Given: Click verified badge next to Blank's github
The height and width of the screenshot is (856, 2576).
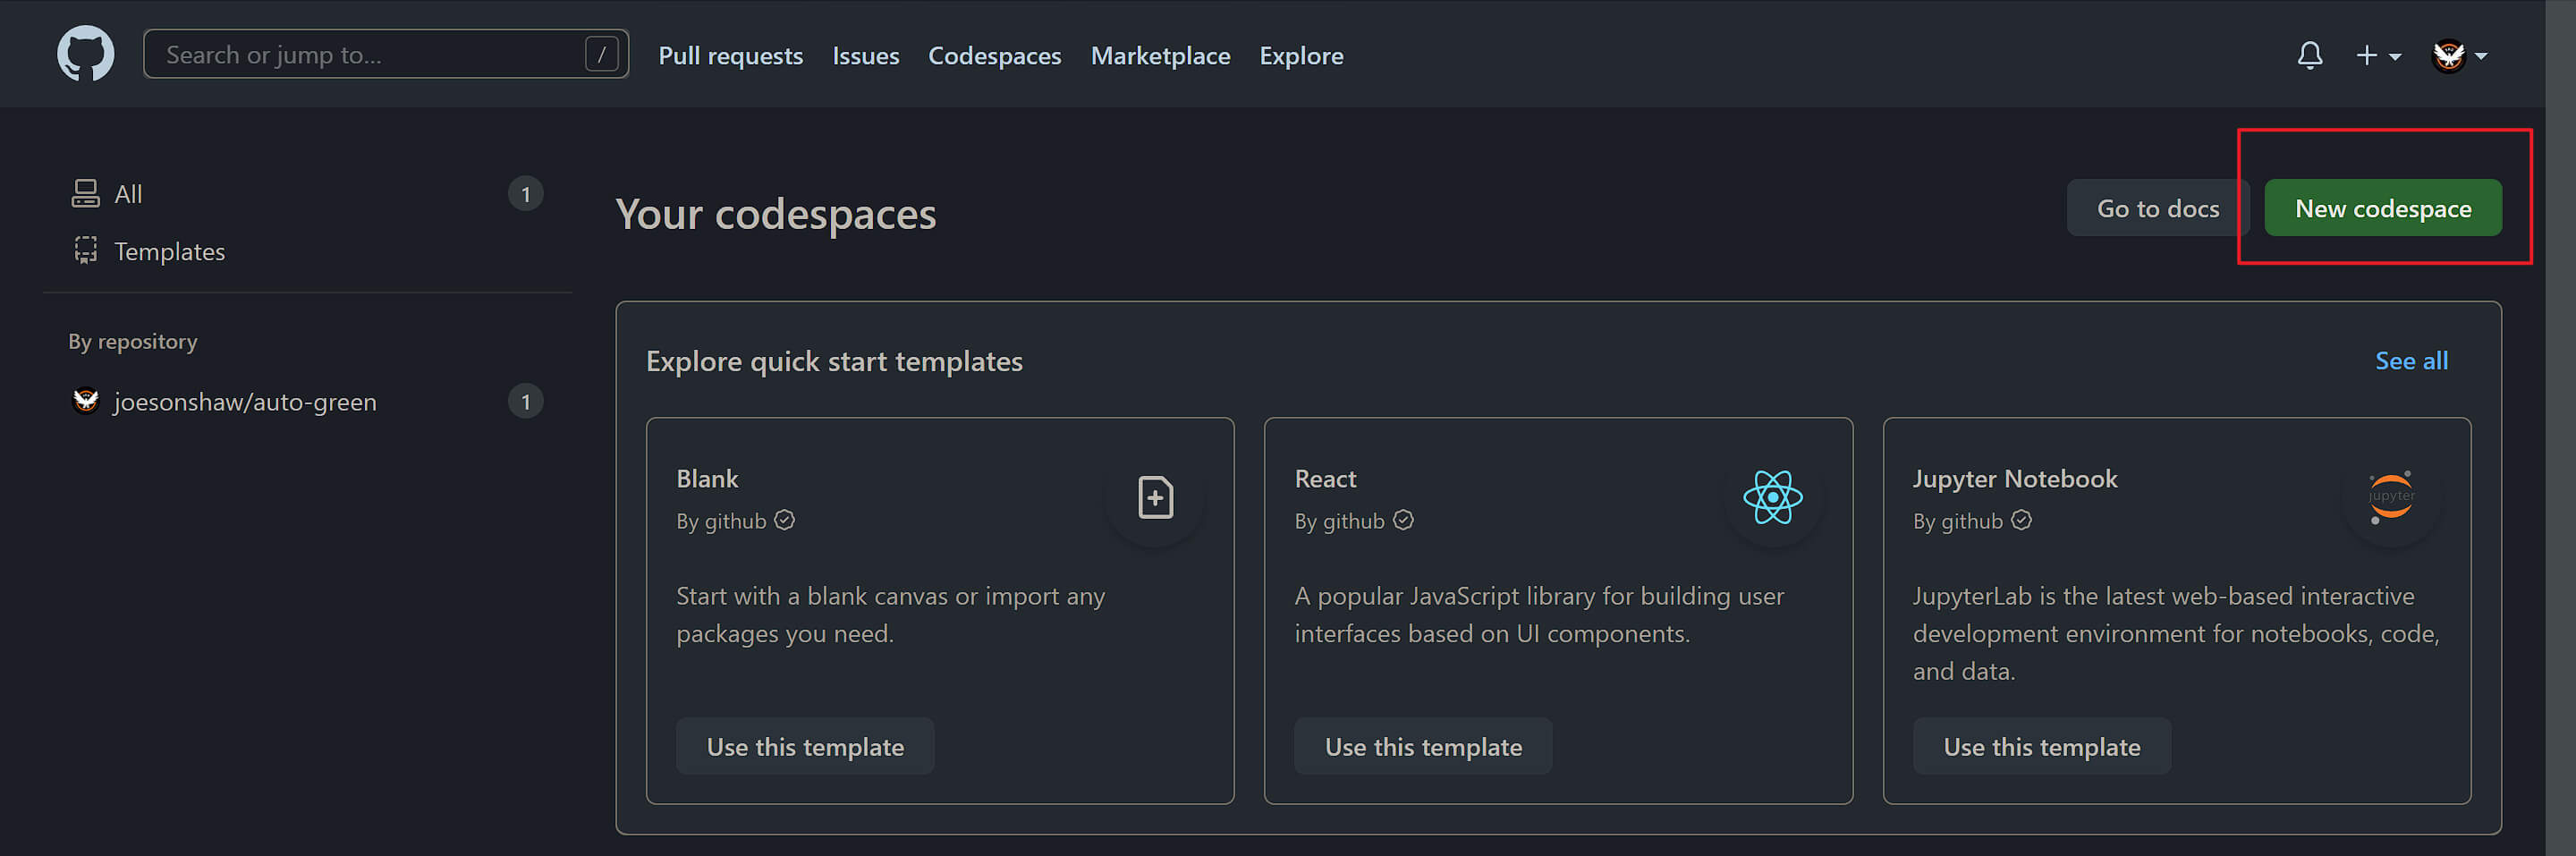Looking at the screenshot, I should [x=784, y=520].
